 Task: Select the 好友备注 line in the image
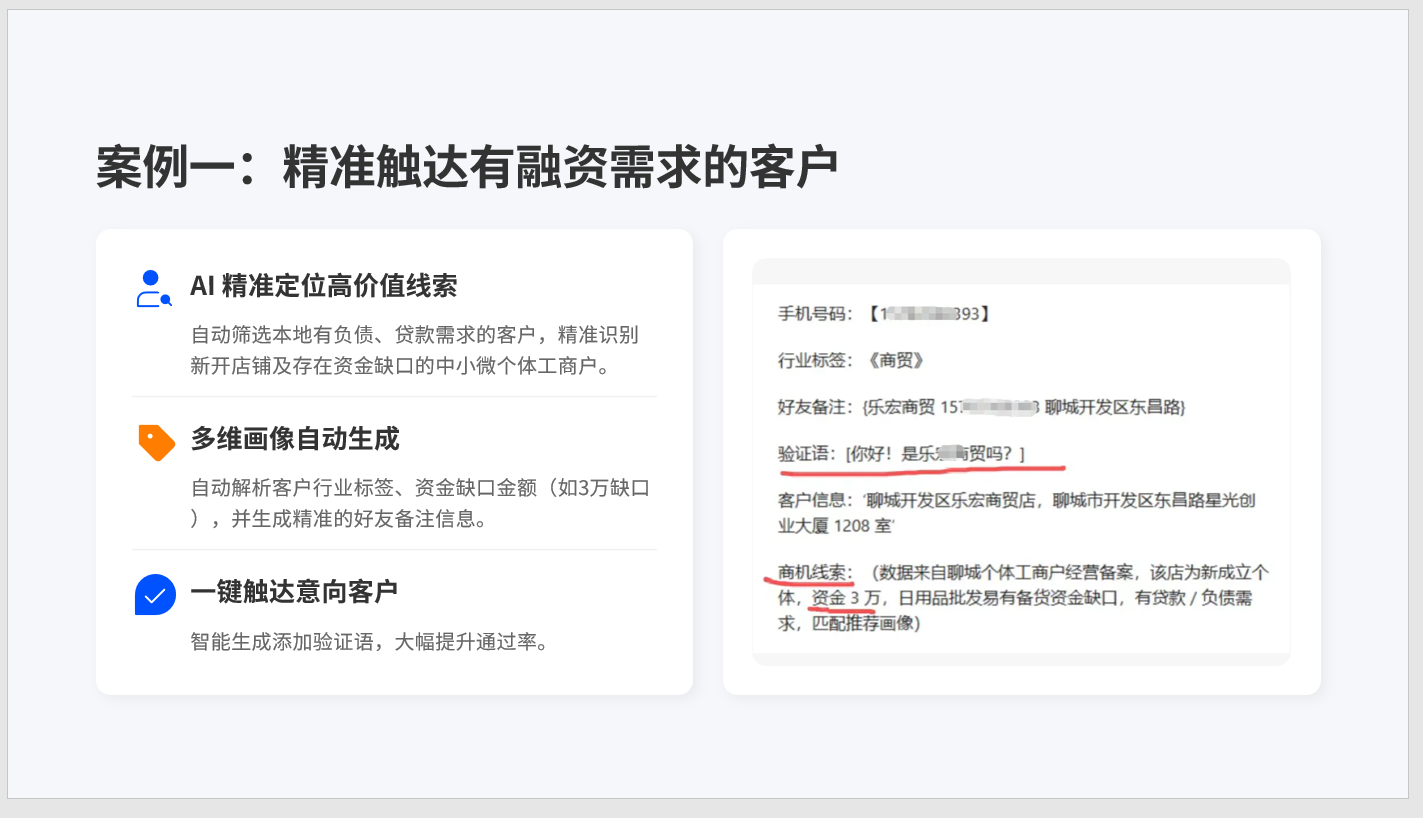pyautogui.click(x=981, y=407)
